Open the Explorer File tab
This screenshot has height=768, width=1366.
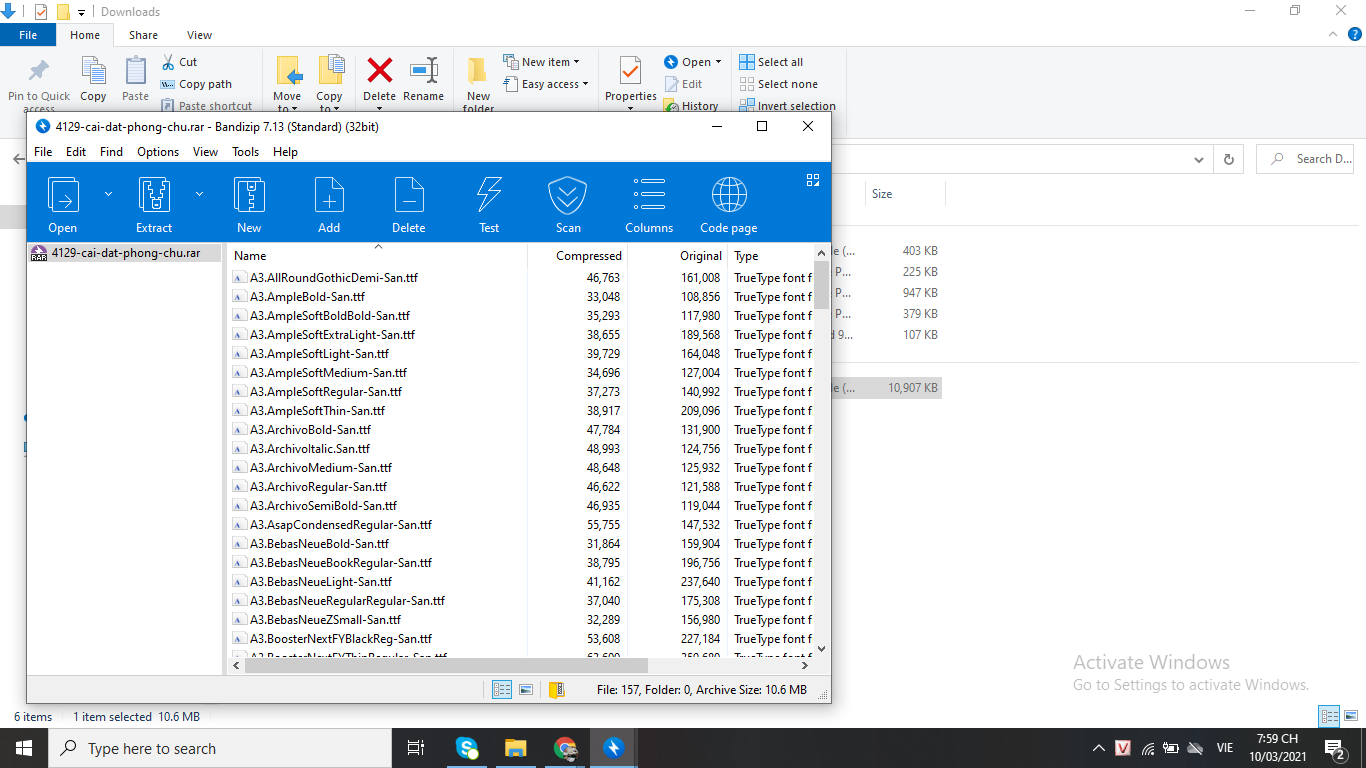click(x=28, y=35)
